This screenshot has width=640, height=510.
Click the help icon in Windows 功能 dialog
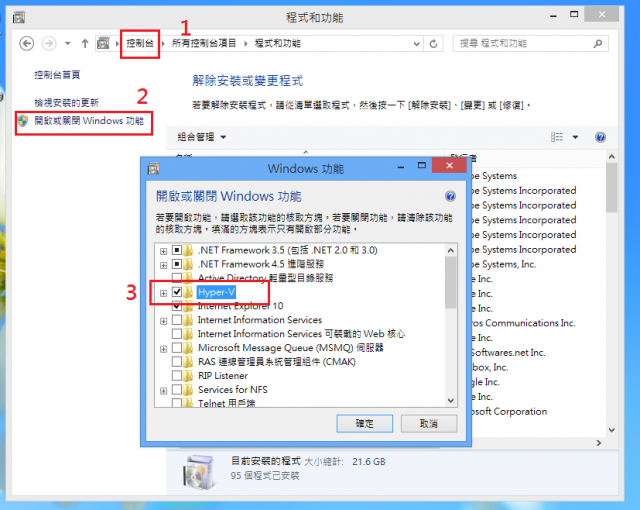click(450, 196)
